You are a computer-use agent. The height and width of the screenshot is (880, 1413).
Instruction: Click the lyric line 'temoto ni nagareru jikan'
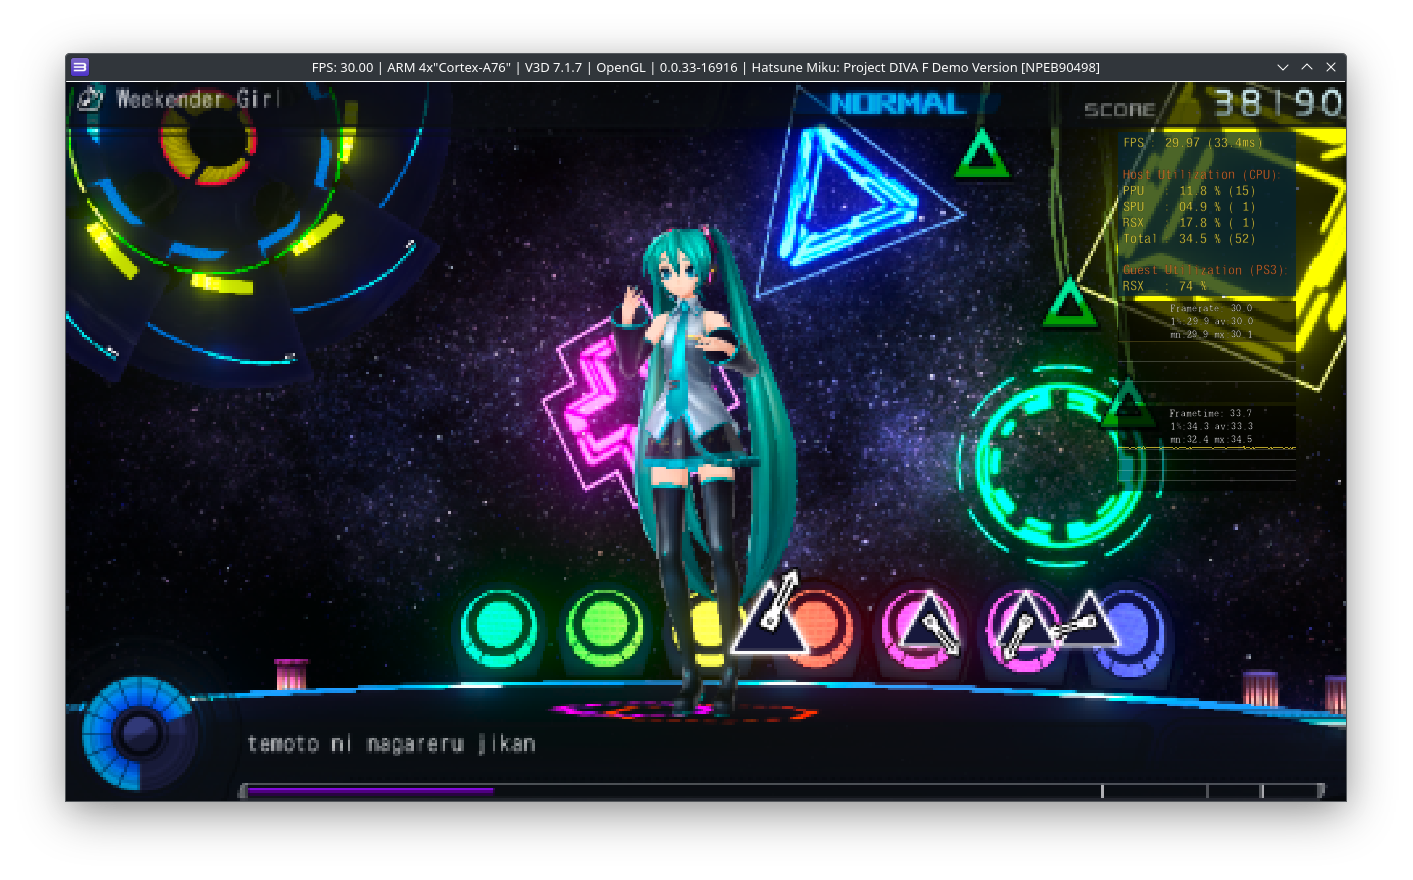coord(391,744)
